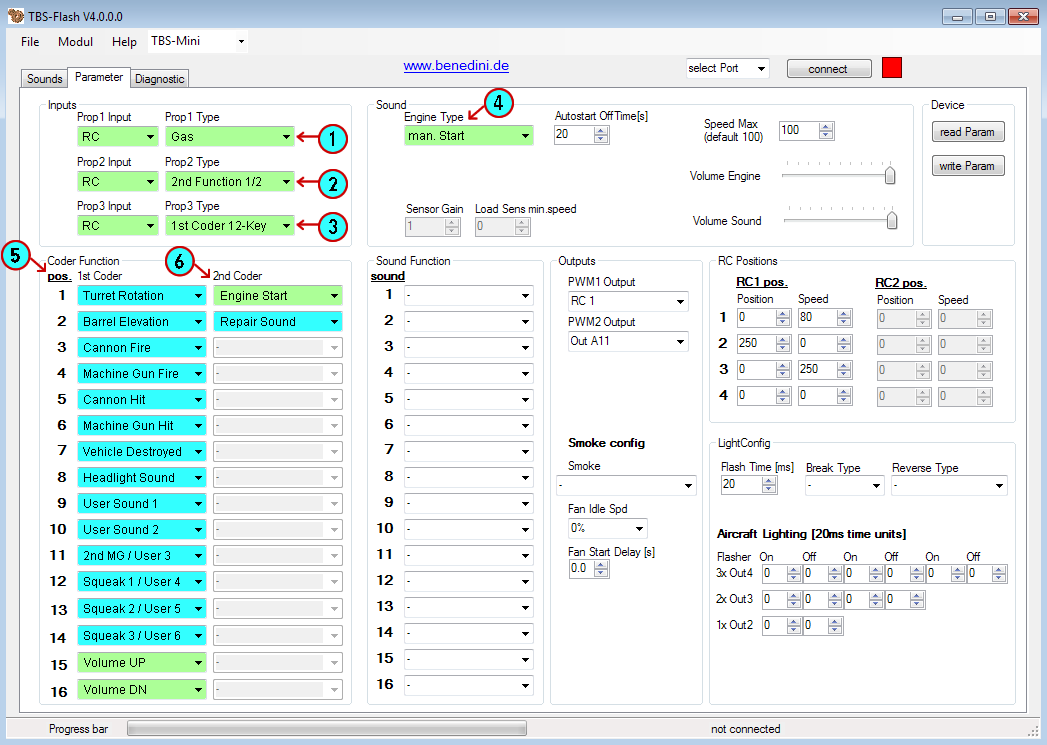Click the numbered annotation circle 1
Screen dimensions: 1047x745
pos(333,138)
